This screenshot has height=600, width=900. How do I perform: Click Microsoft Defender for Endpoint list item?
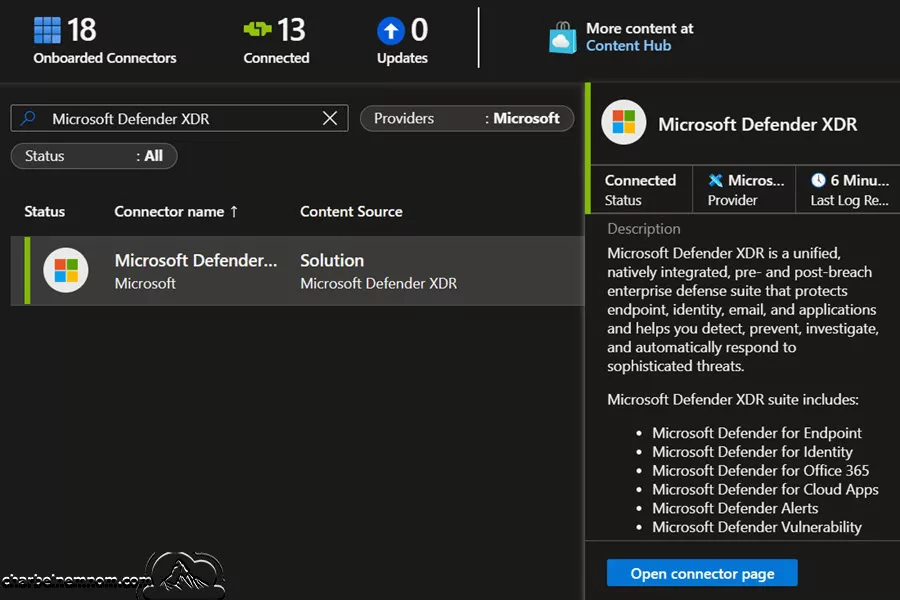(x=757, y=433)
